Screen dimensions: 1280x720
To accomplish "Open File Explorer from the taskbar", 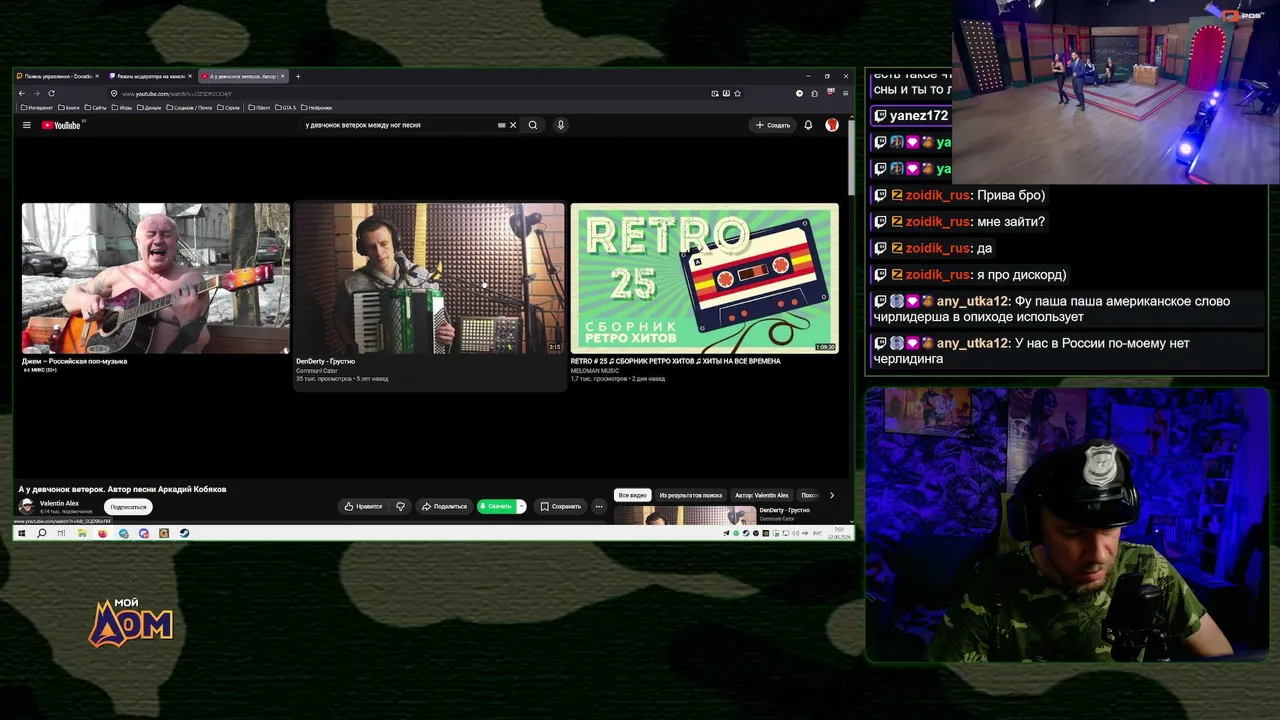I will pos(82,533).
